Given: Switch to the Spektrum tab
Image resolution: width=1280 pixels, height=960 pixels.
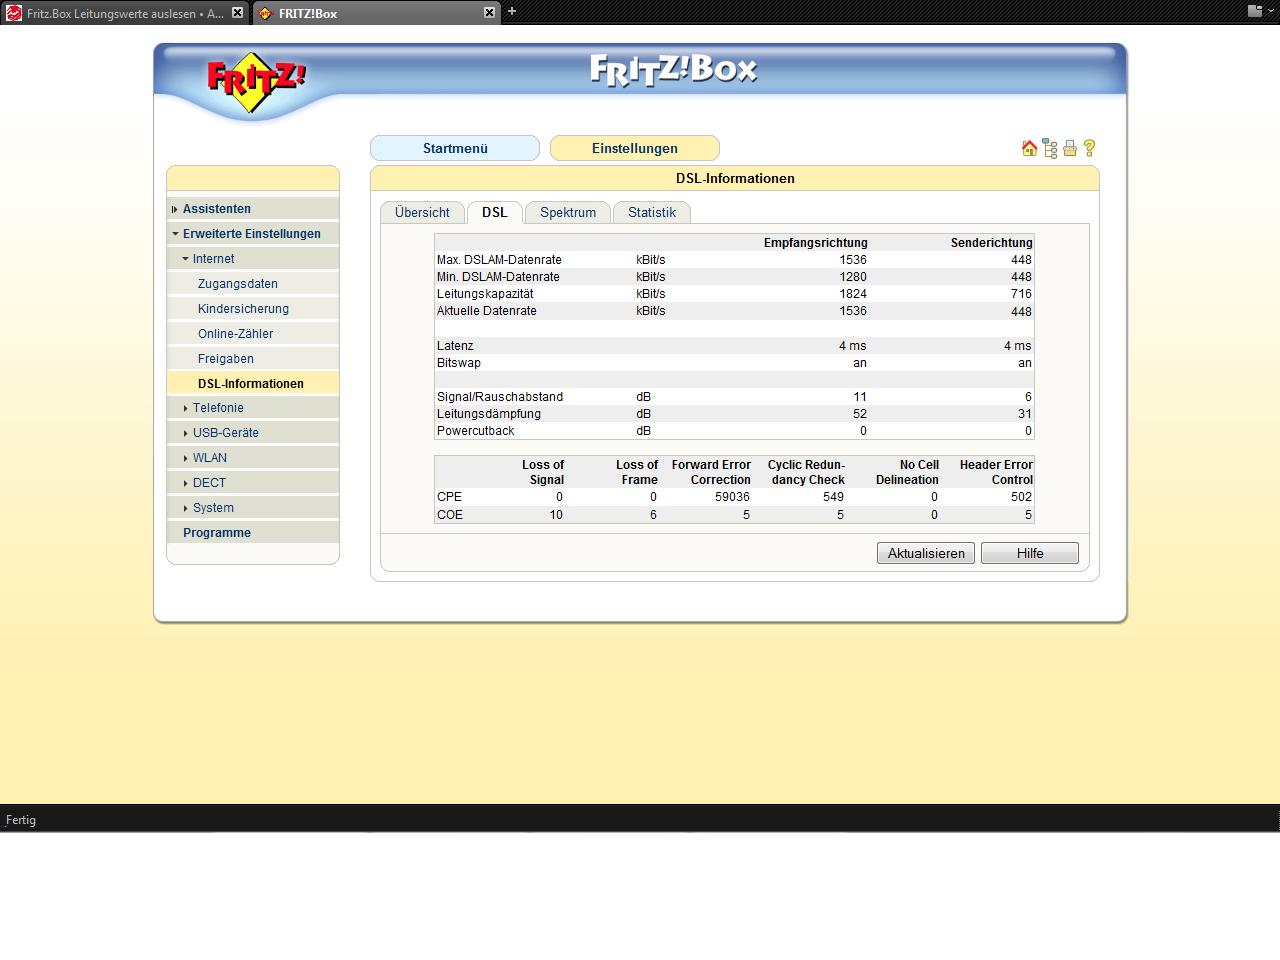Looking at the screenshot, I should tap(567, 213).
